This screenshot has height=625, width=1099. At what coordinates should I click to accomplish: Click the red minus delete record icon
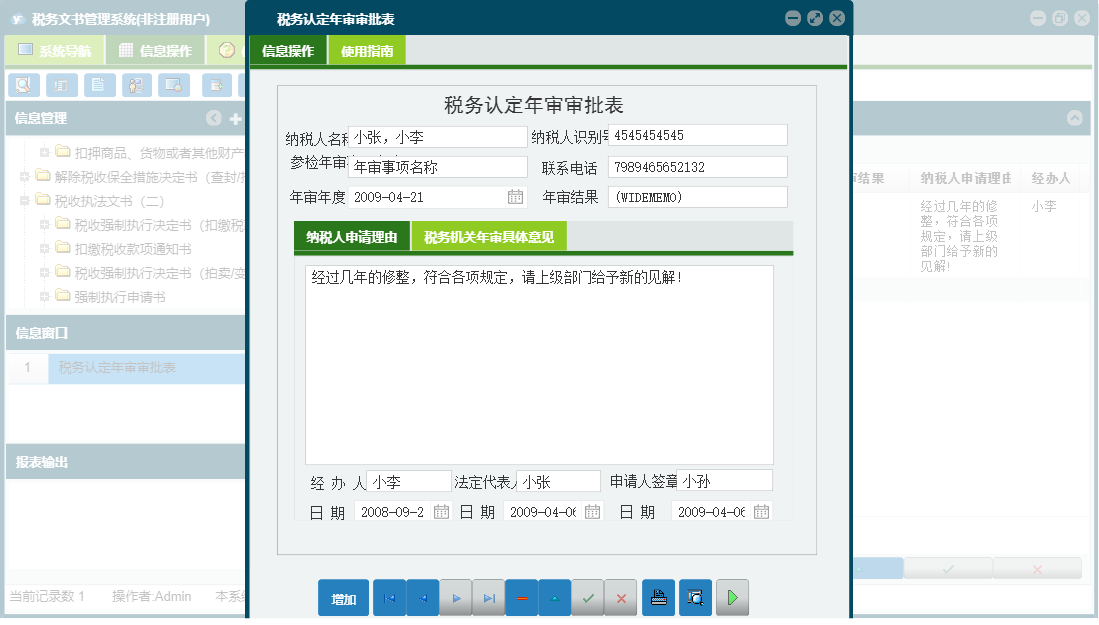[x=521, y=597]
